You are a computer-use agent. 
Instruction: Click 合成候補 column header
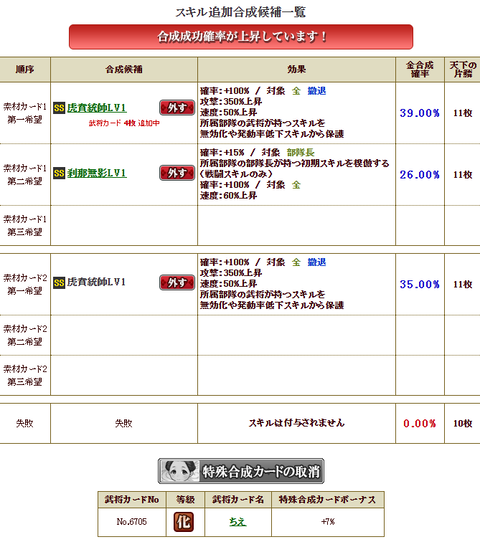coord(124,69)
